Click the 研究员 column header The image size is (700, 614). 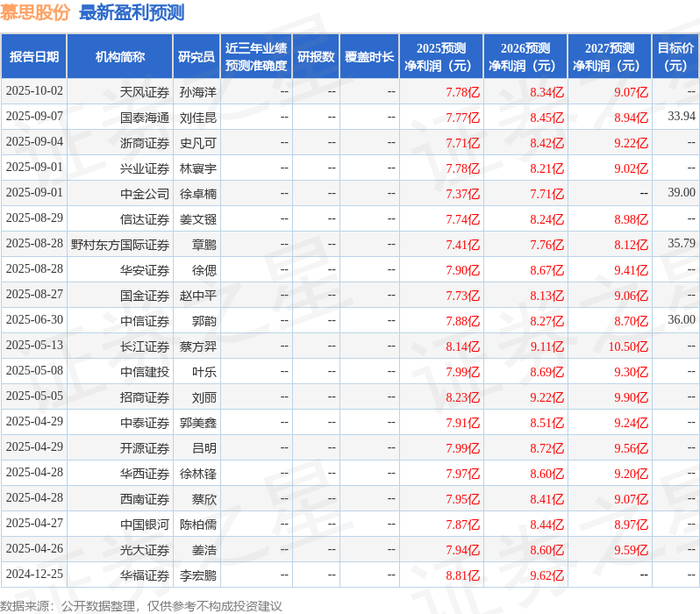pyautogui.click(x=196, y=57)
